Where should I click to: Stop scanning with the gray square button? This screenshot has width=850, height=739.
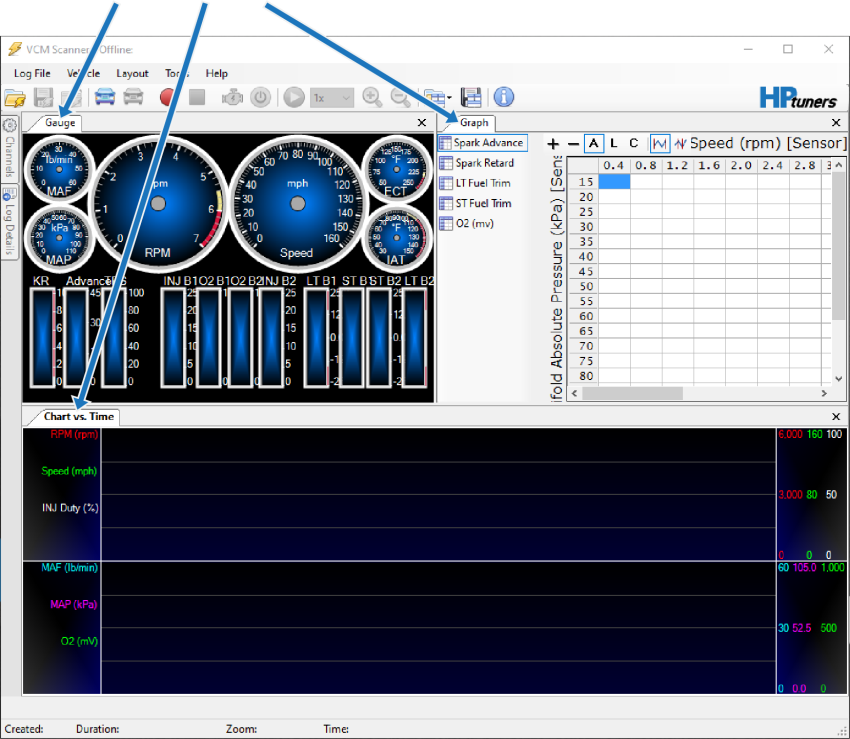[x=197, y=98]
